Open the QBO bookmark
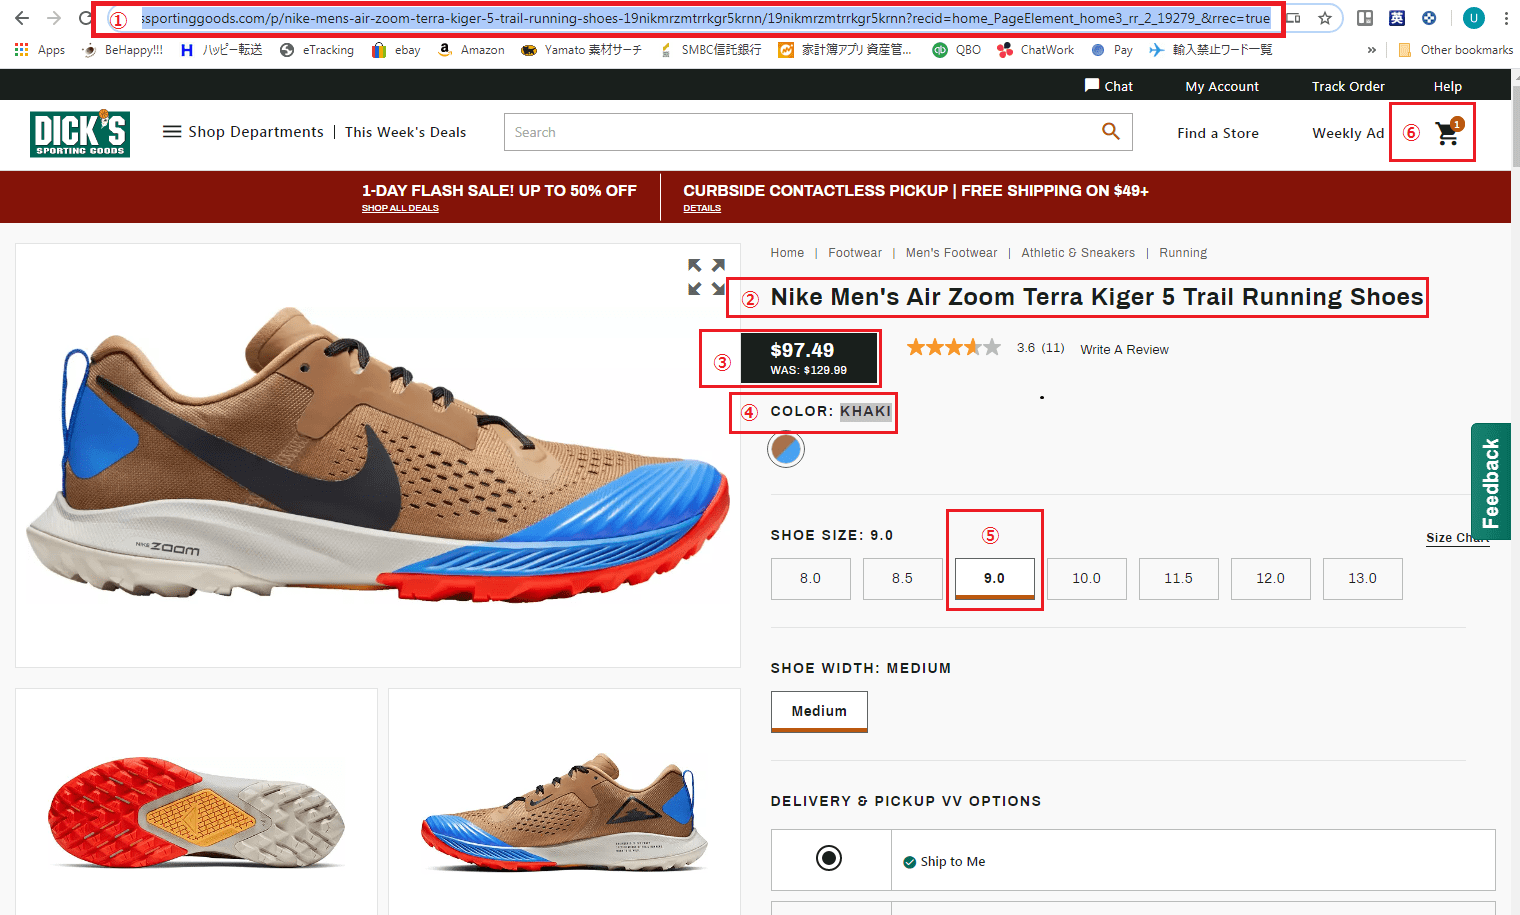This screenshot has width=1520, height=915. [957, 50]
